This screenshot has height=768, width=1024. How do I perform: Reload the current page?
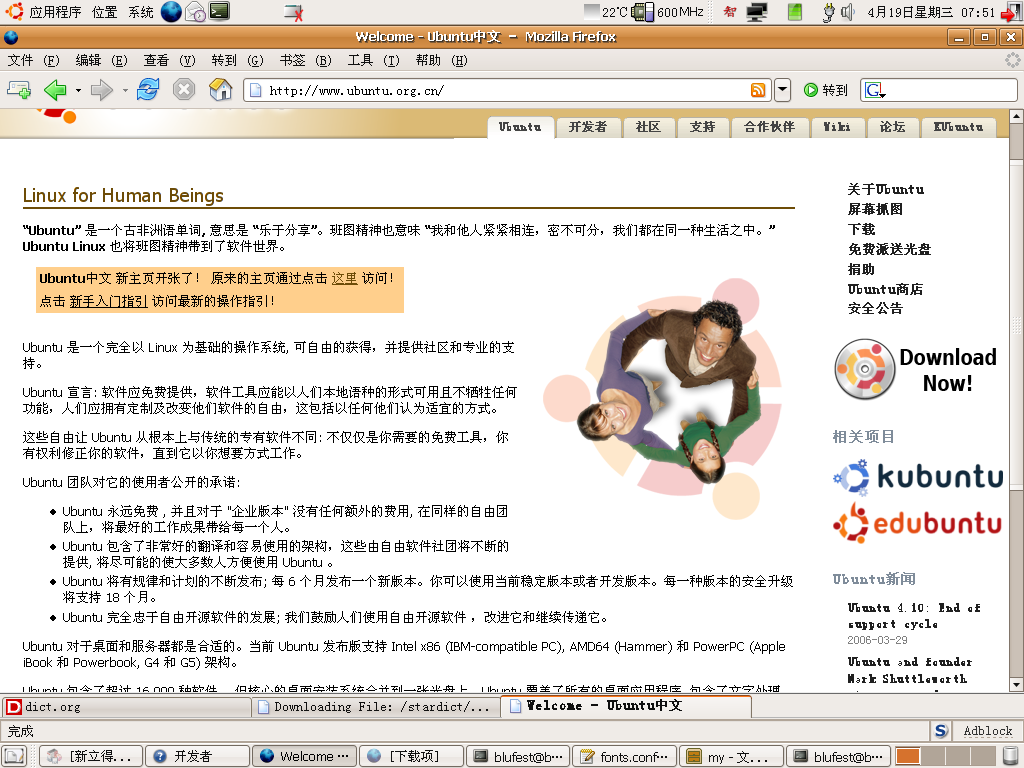coord(148,89)
